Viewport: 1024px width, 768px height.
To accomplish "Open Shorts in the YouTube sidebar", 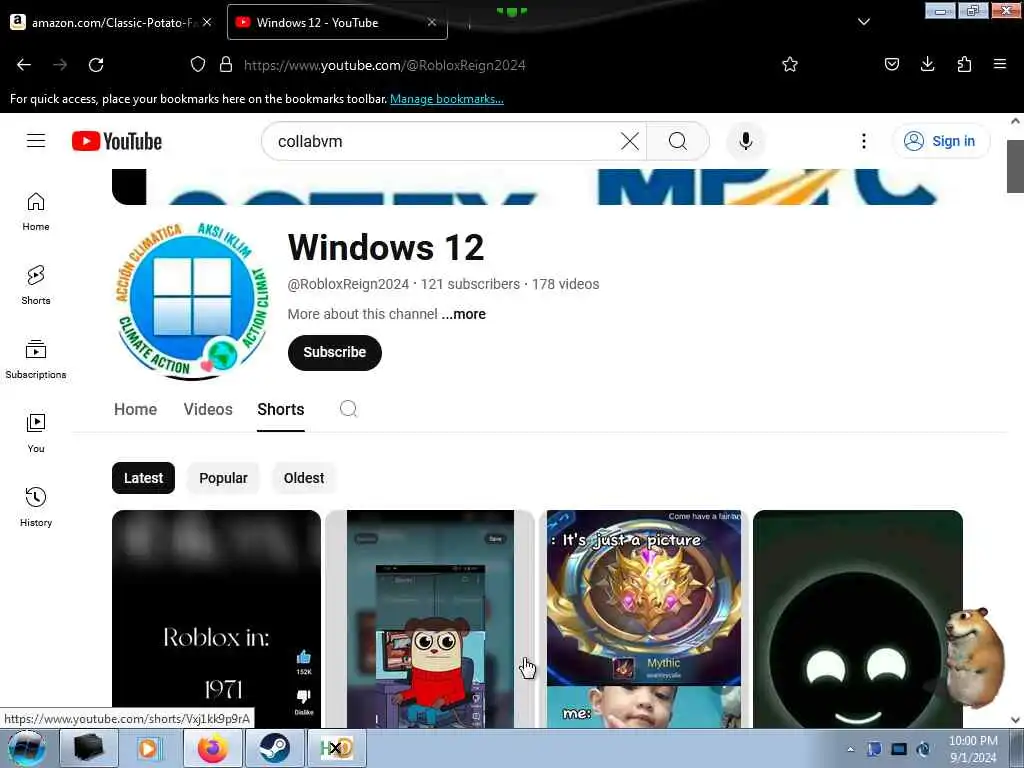I will pos(36,285).
